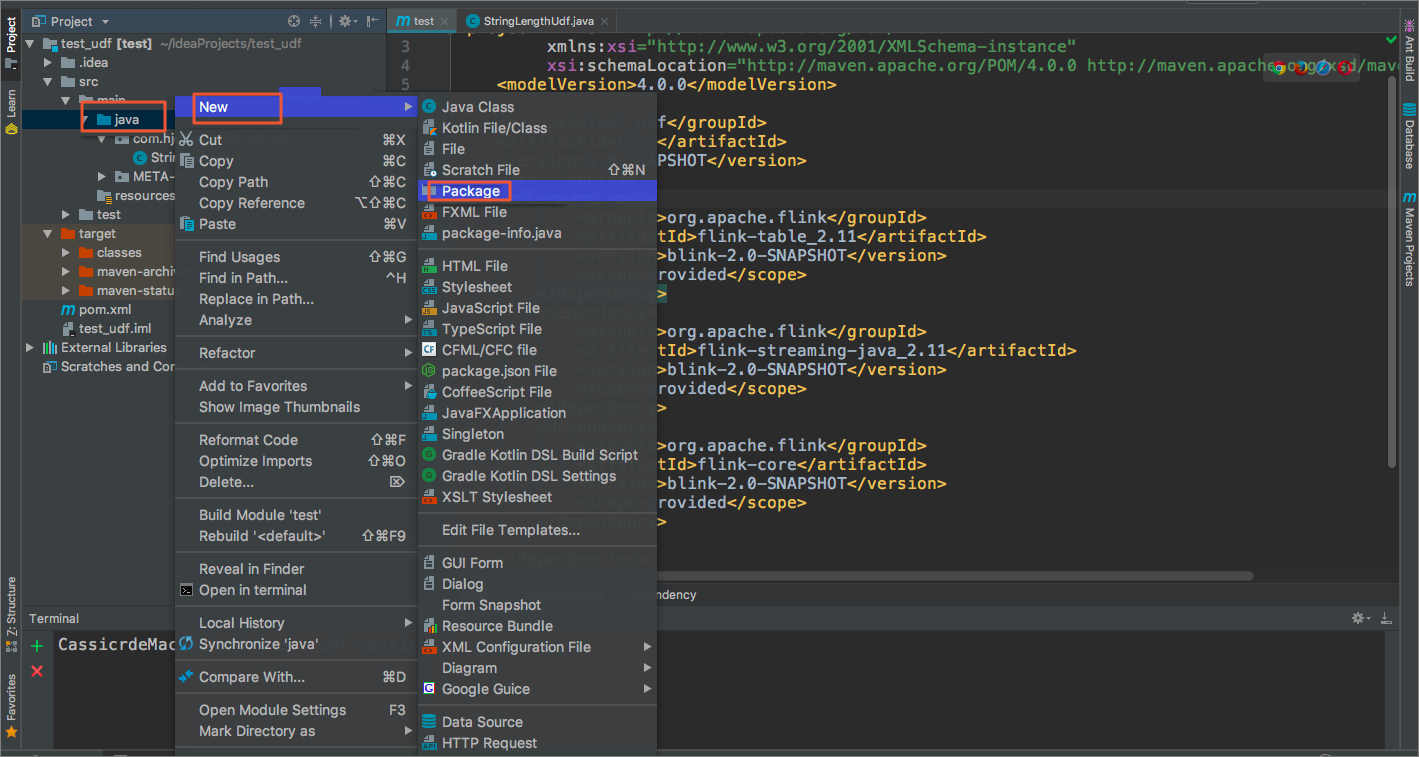This screenshot has width=1419, height=757.
Task: Click the editor vertical scrollbar
Action: 1394,270
